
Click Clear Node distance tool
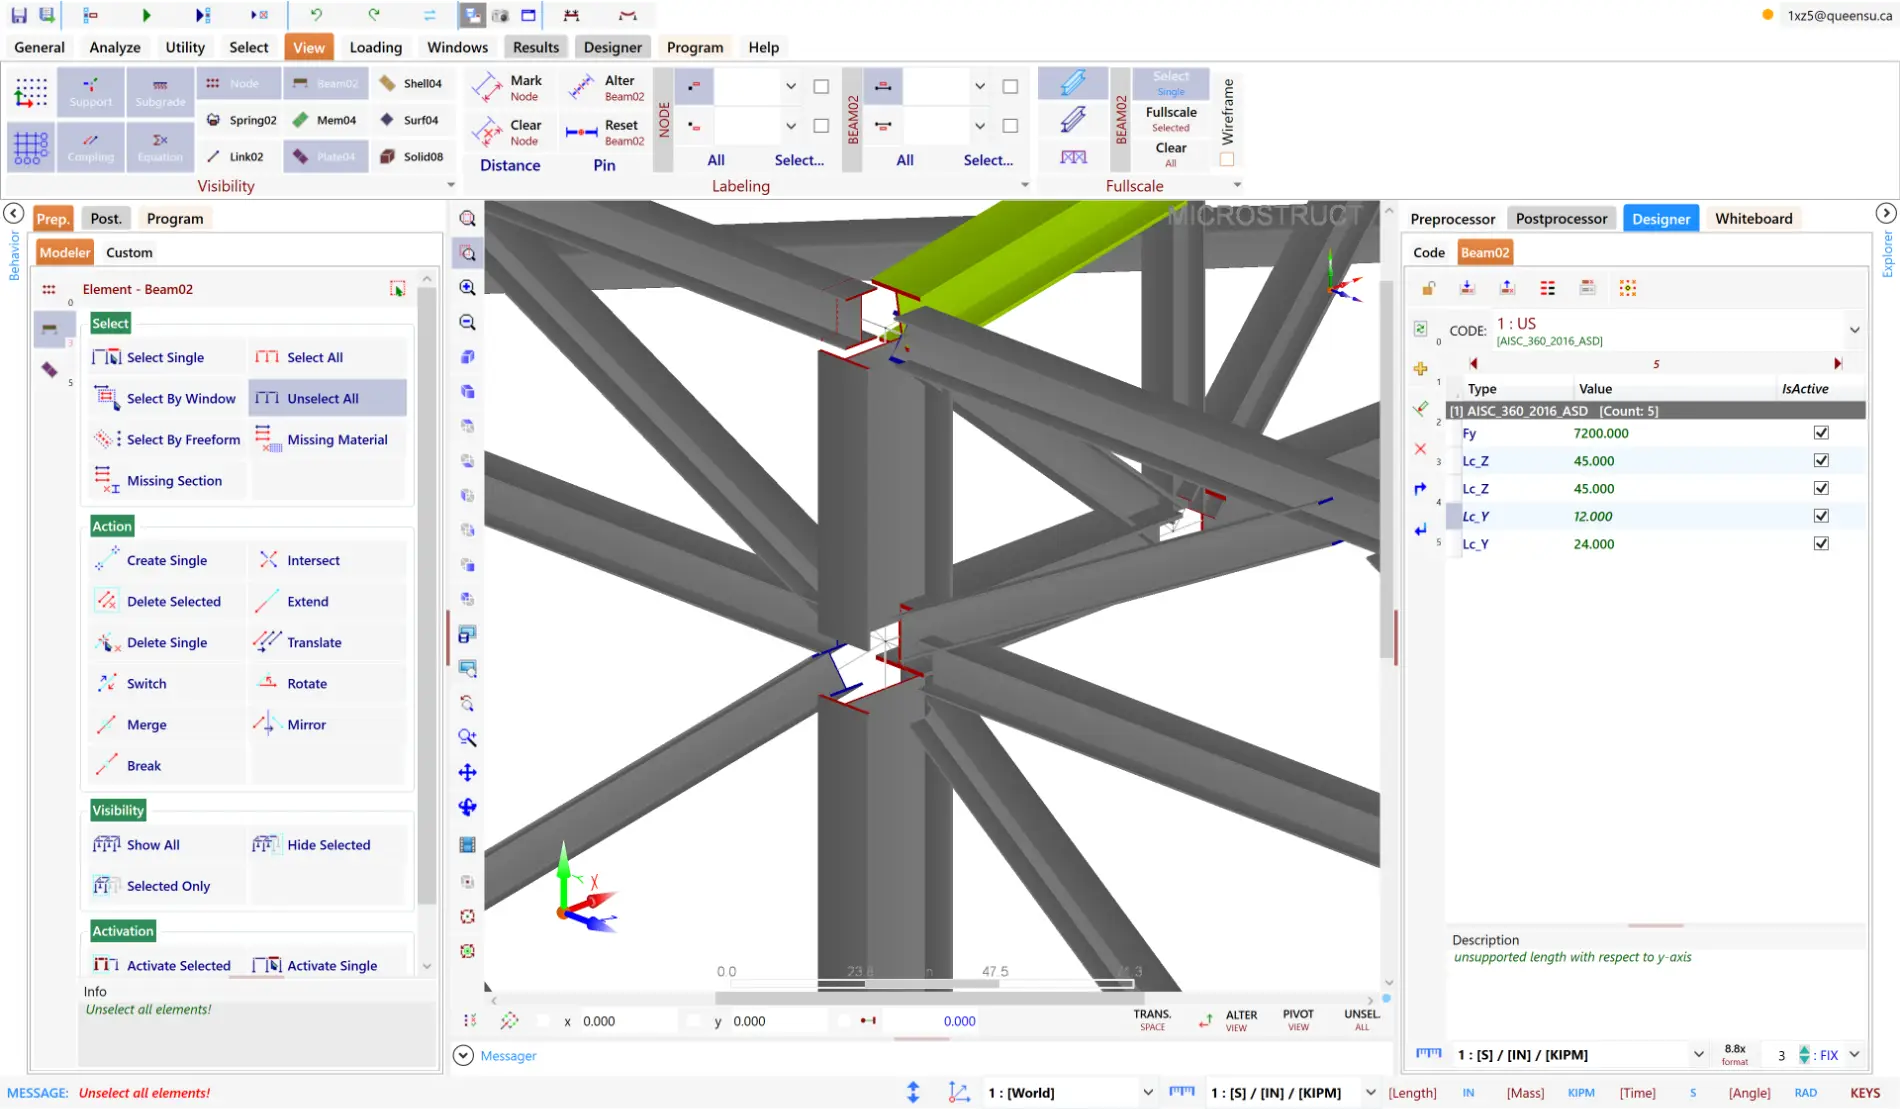click(x=507, y=132)
